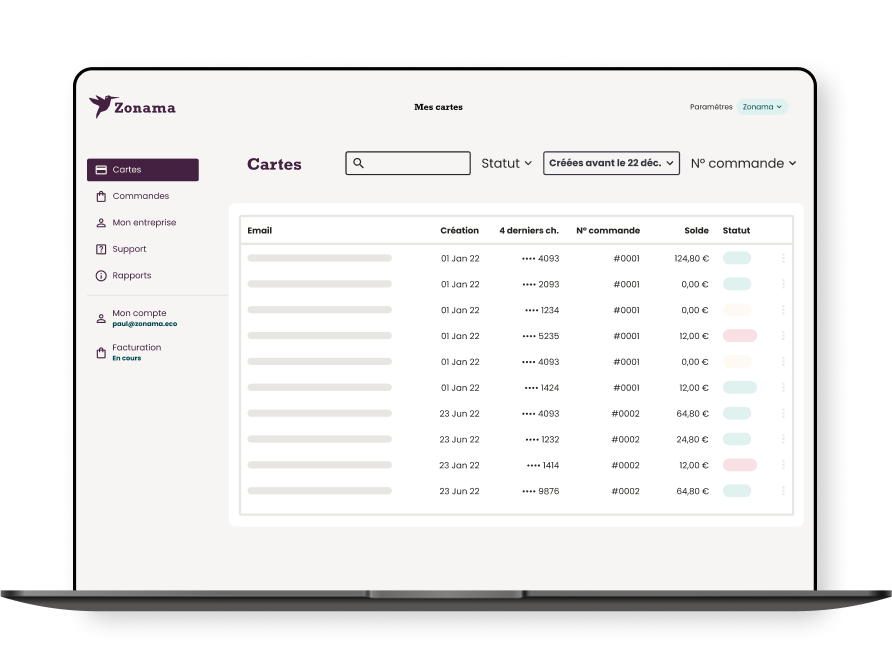This screenshot has width=892, height=645.
Task: Click the magnifier icon in the search bar
Action: (358, 162)
